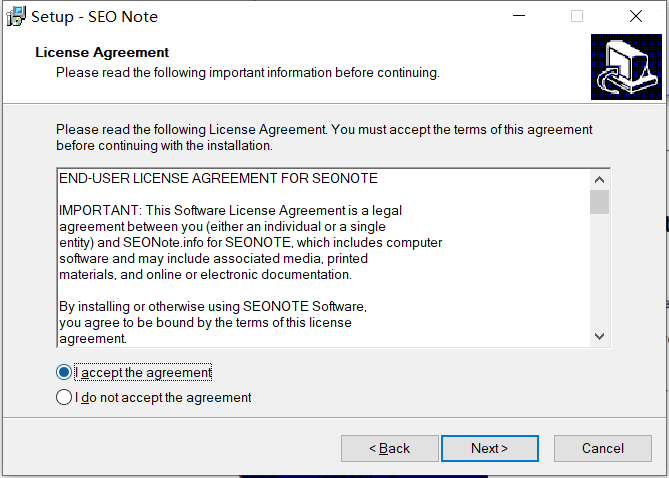Minimize the SEO Note setup window
The image size is (669, 478).
coord(519,16)
